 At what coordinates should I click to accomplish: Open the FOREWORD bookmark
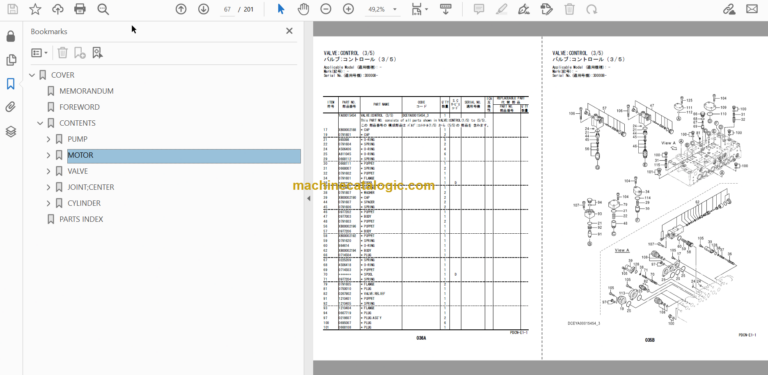(x=79, y=107)
